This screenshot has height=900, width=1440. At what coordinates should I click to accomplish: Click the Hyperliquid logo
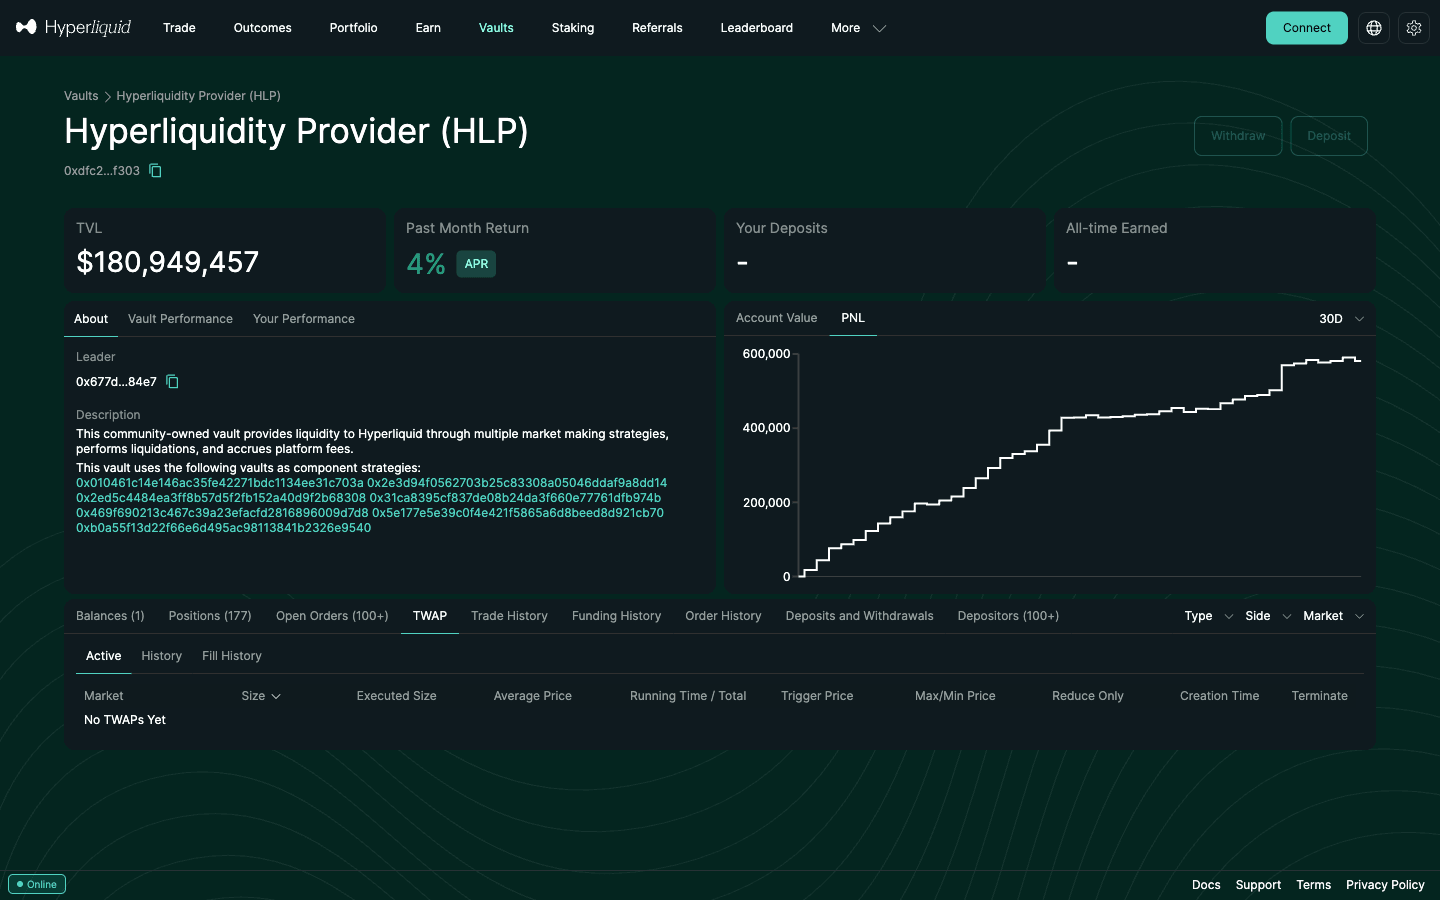[x=73, y=27]
